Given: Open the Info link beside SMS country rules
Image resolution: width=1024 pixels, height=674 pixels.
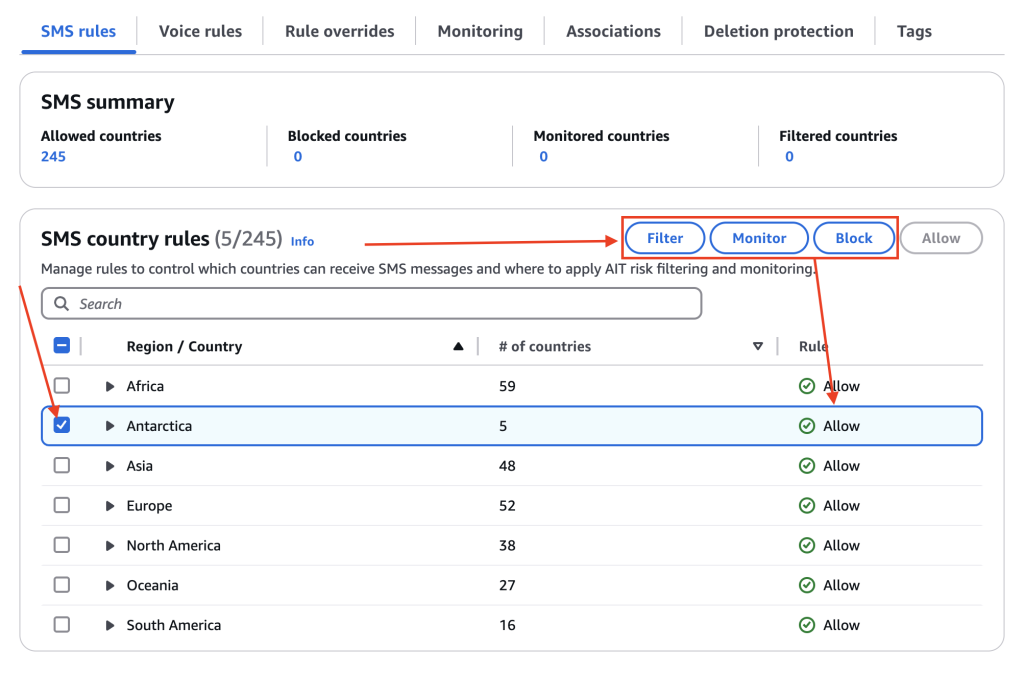Looking at the screenshot, I should pos(302,241).
